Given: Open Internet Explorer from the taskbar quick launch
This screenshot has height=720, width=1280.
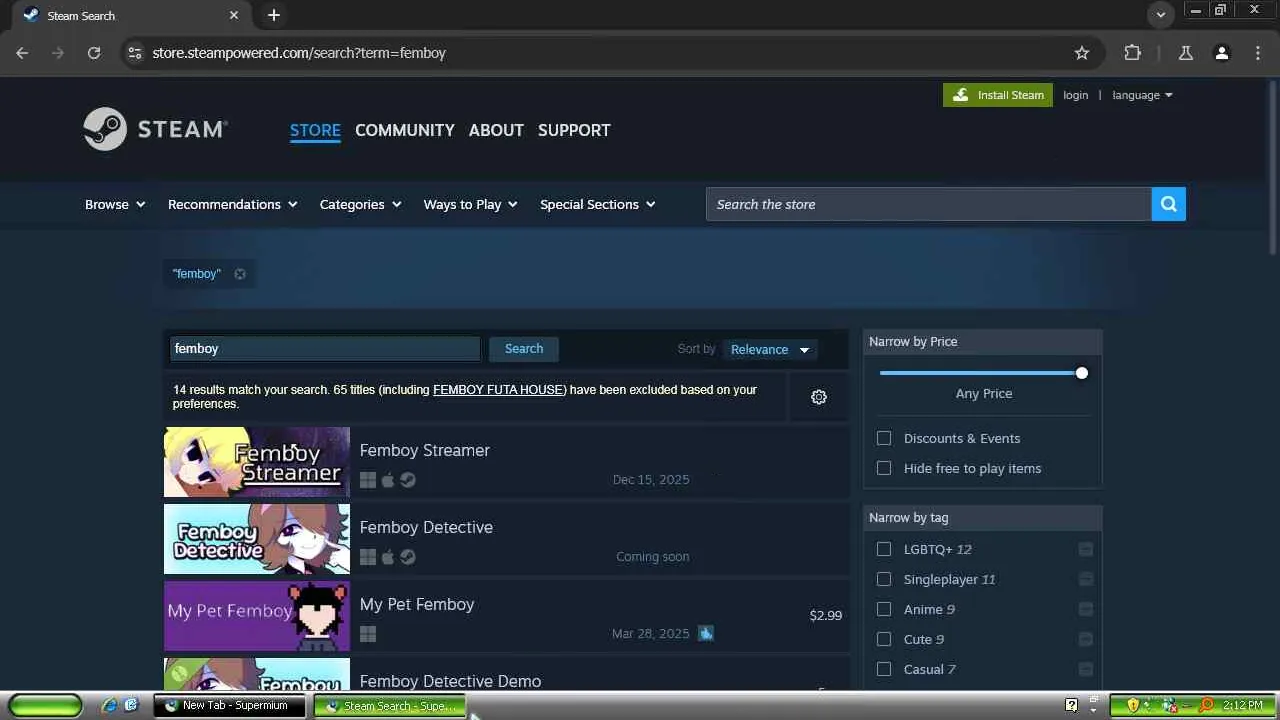Looking at the screenshot, I should click(x=109, y=706).
